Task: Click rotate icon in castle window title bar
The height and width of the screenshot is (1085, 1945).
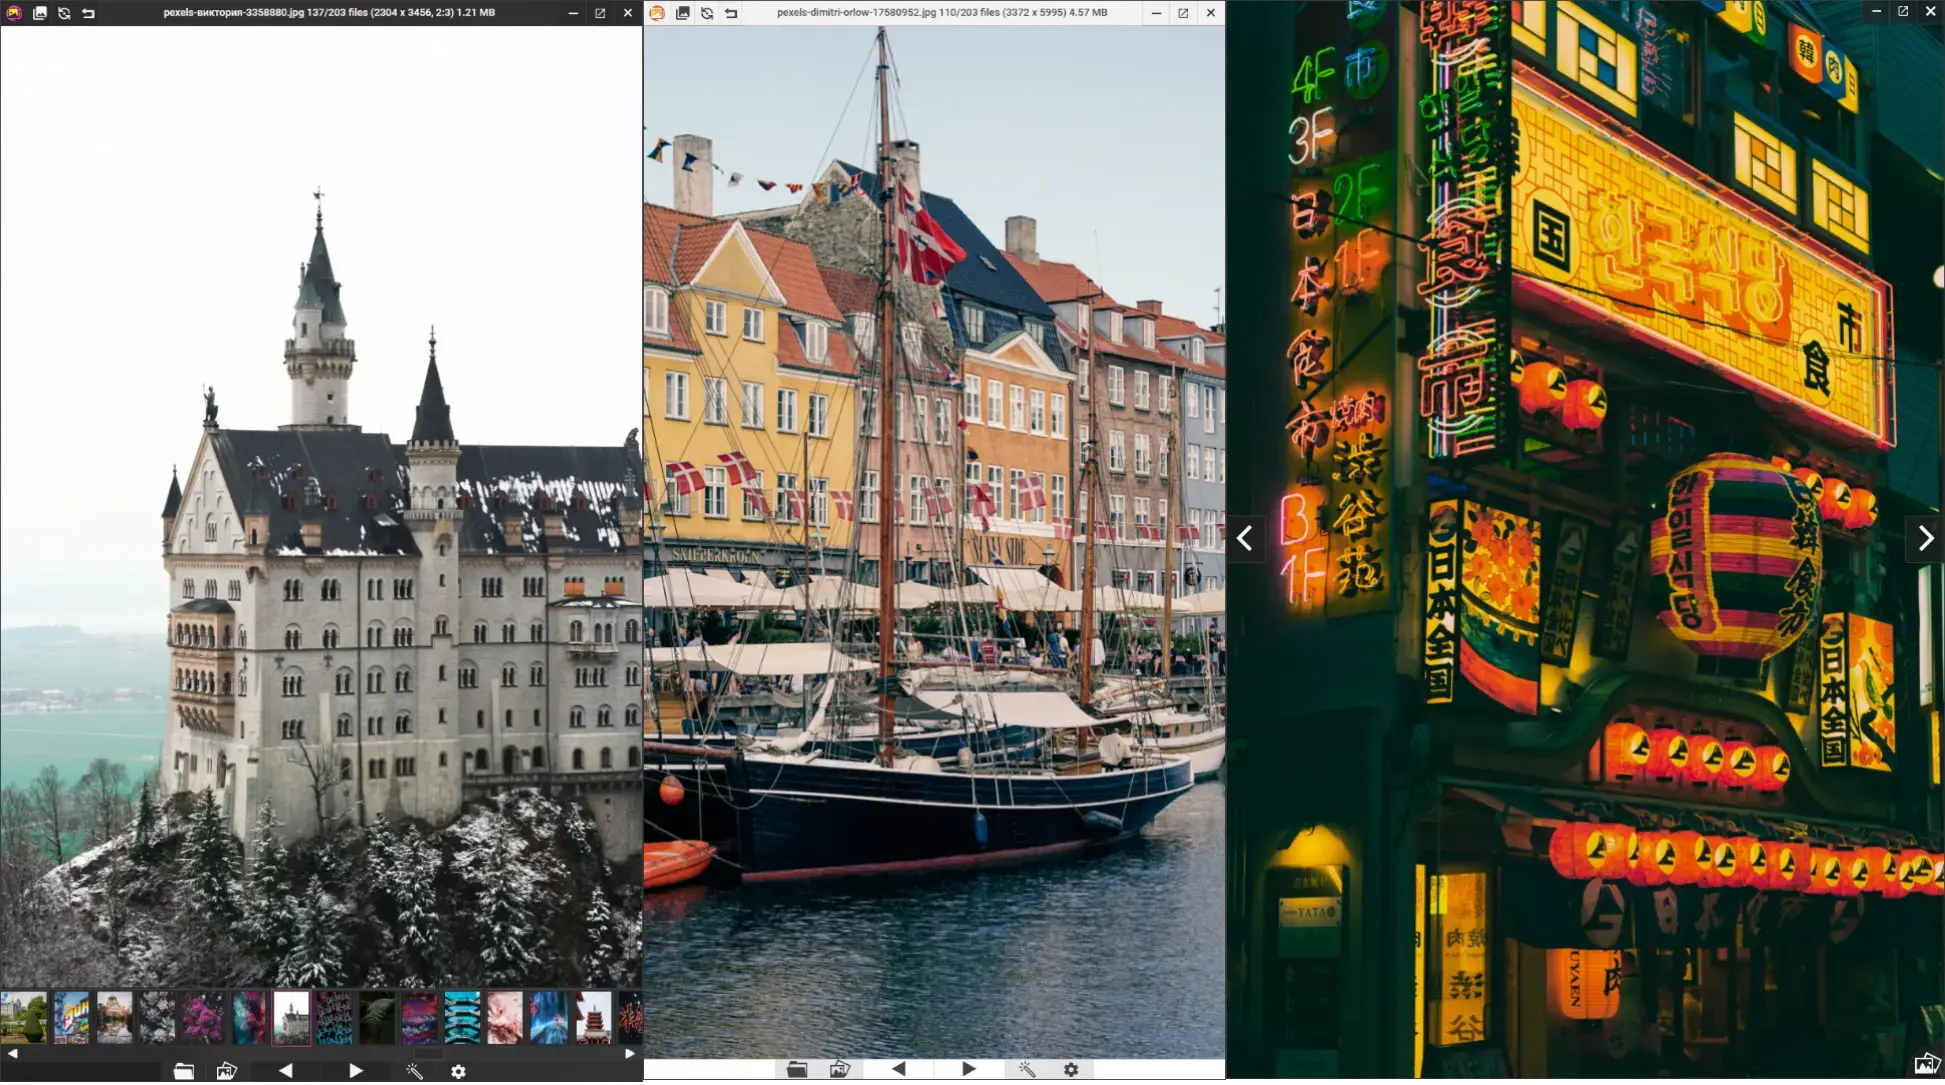Action: click(x=64, y=13)
